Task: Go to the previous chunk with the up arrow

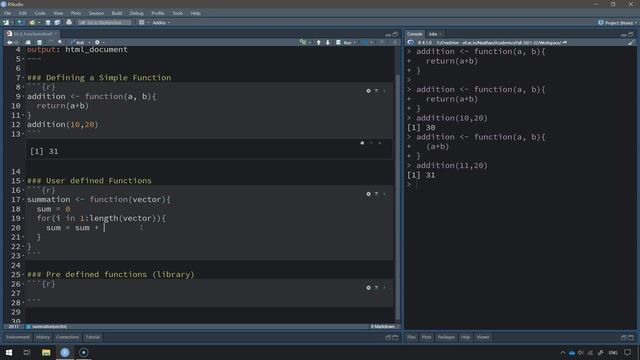Action: (319, 42)
